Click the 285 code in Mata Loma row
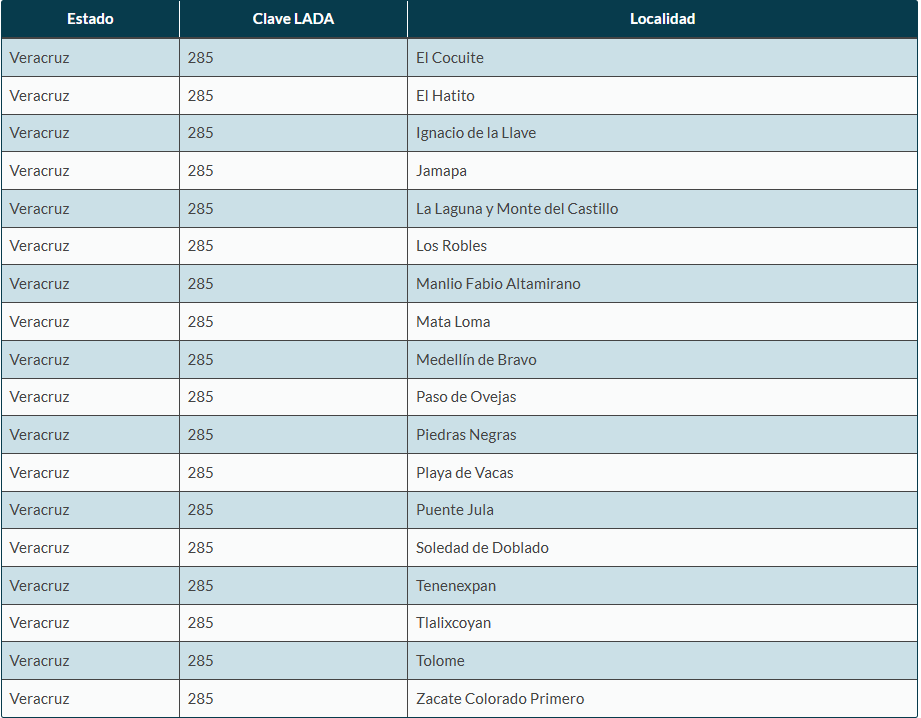921x718 pixels. click(x=293, y=321)
